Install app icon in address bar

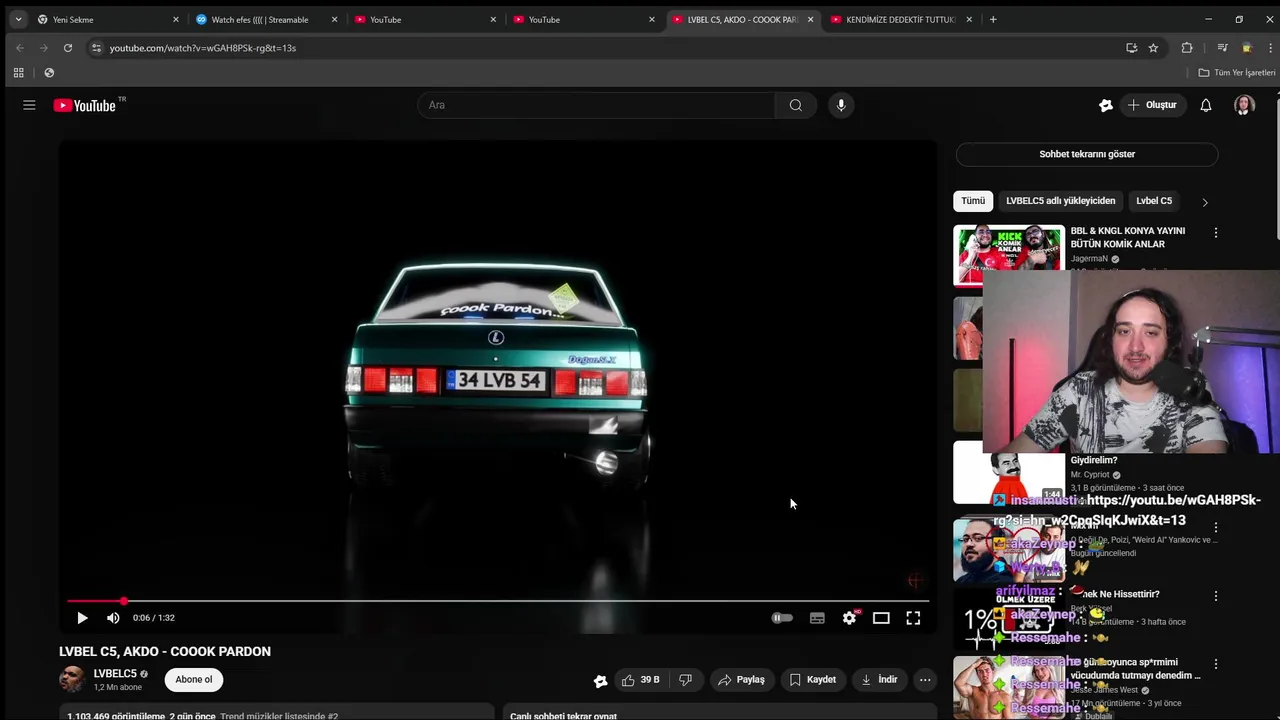[x=1131, y=48]
